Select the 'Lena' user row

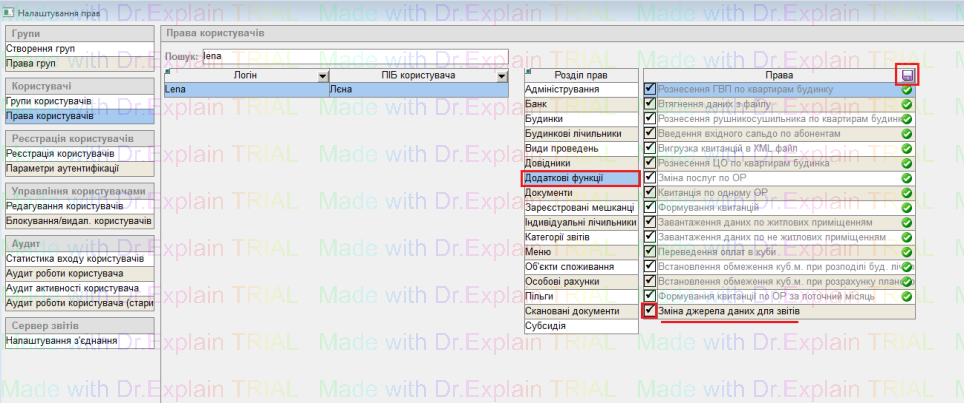click(245, 90)
